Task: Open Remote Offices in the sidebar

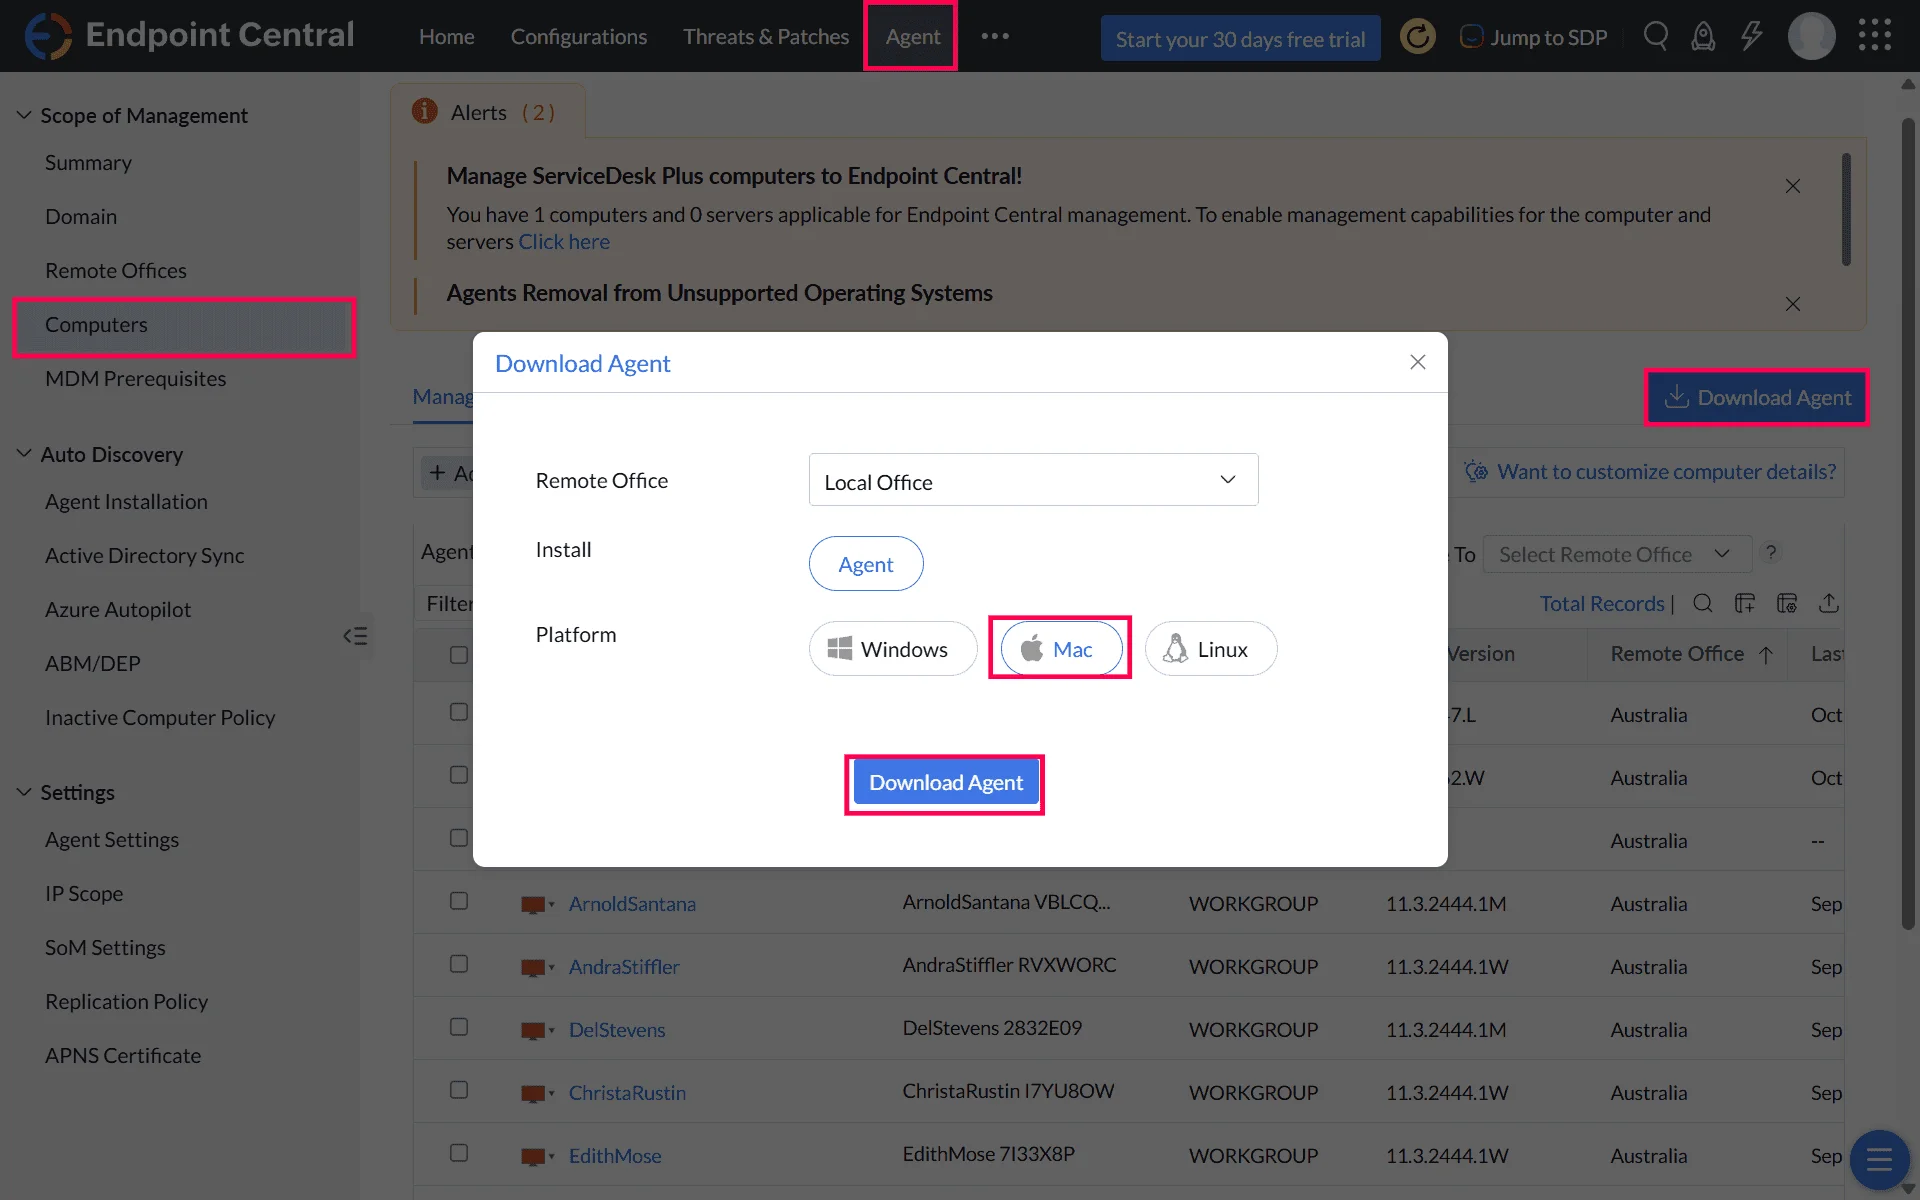Action: pos(116,271)
